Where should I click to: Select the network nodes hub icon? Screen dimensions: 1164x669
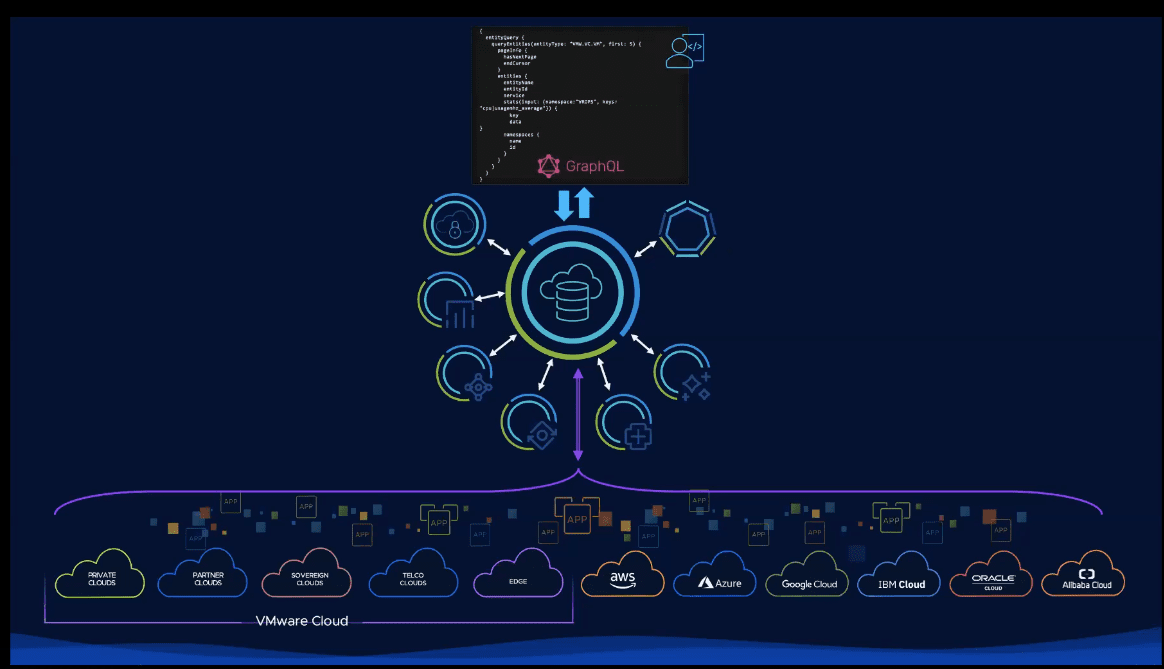pos(465,373)
